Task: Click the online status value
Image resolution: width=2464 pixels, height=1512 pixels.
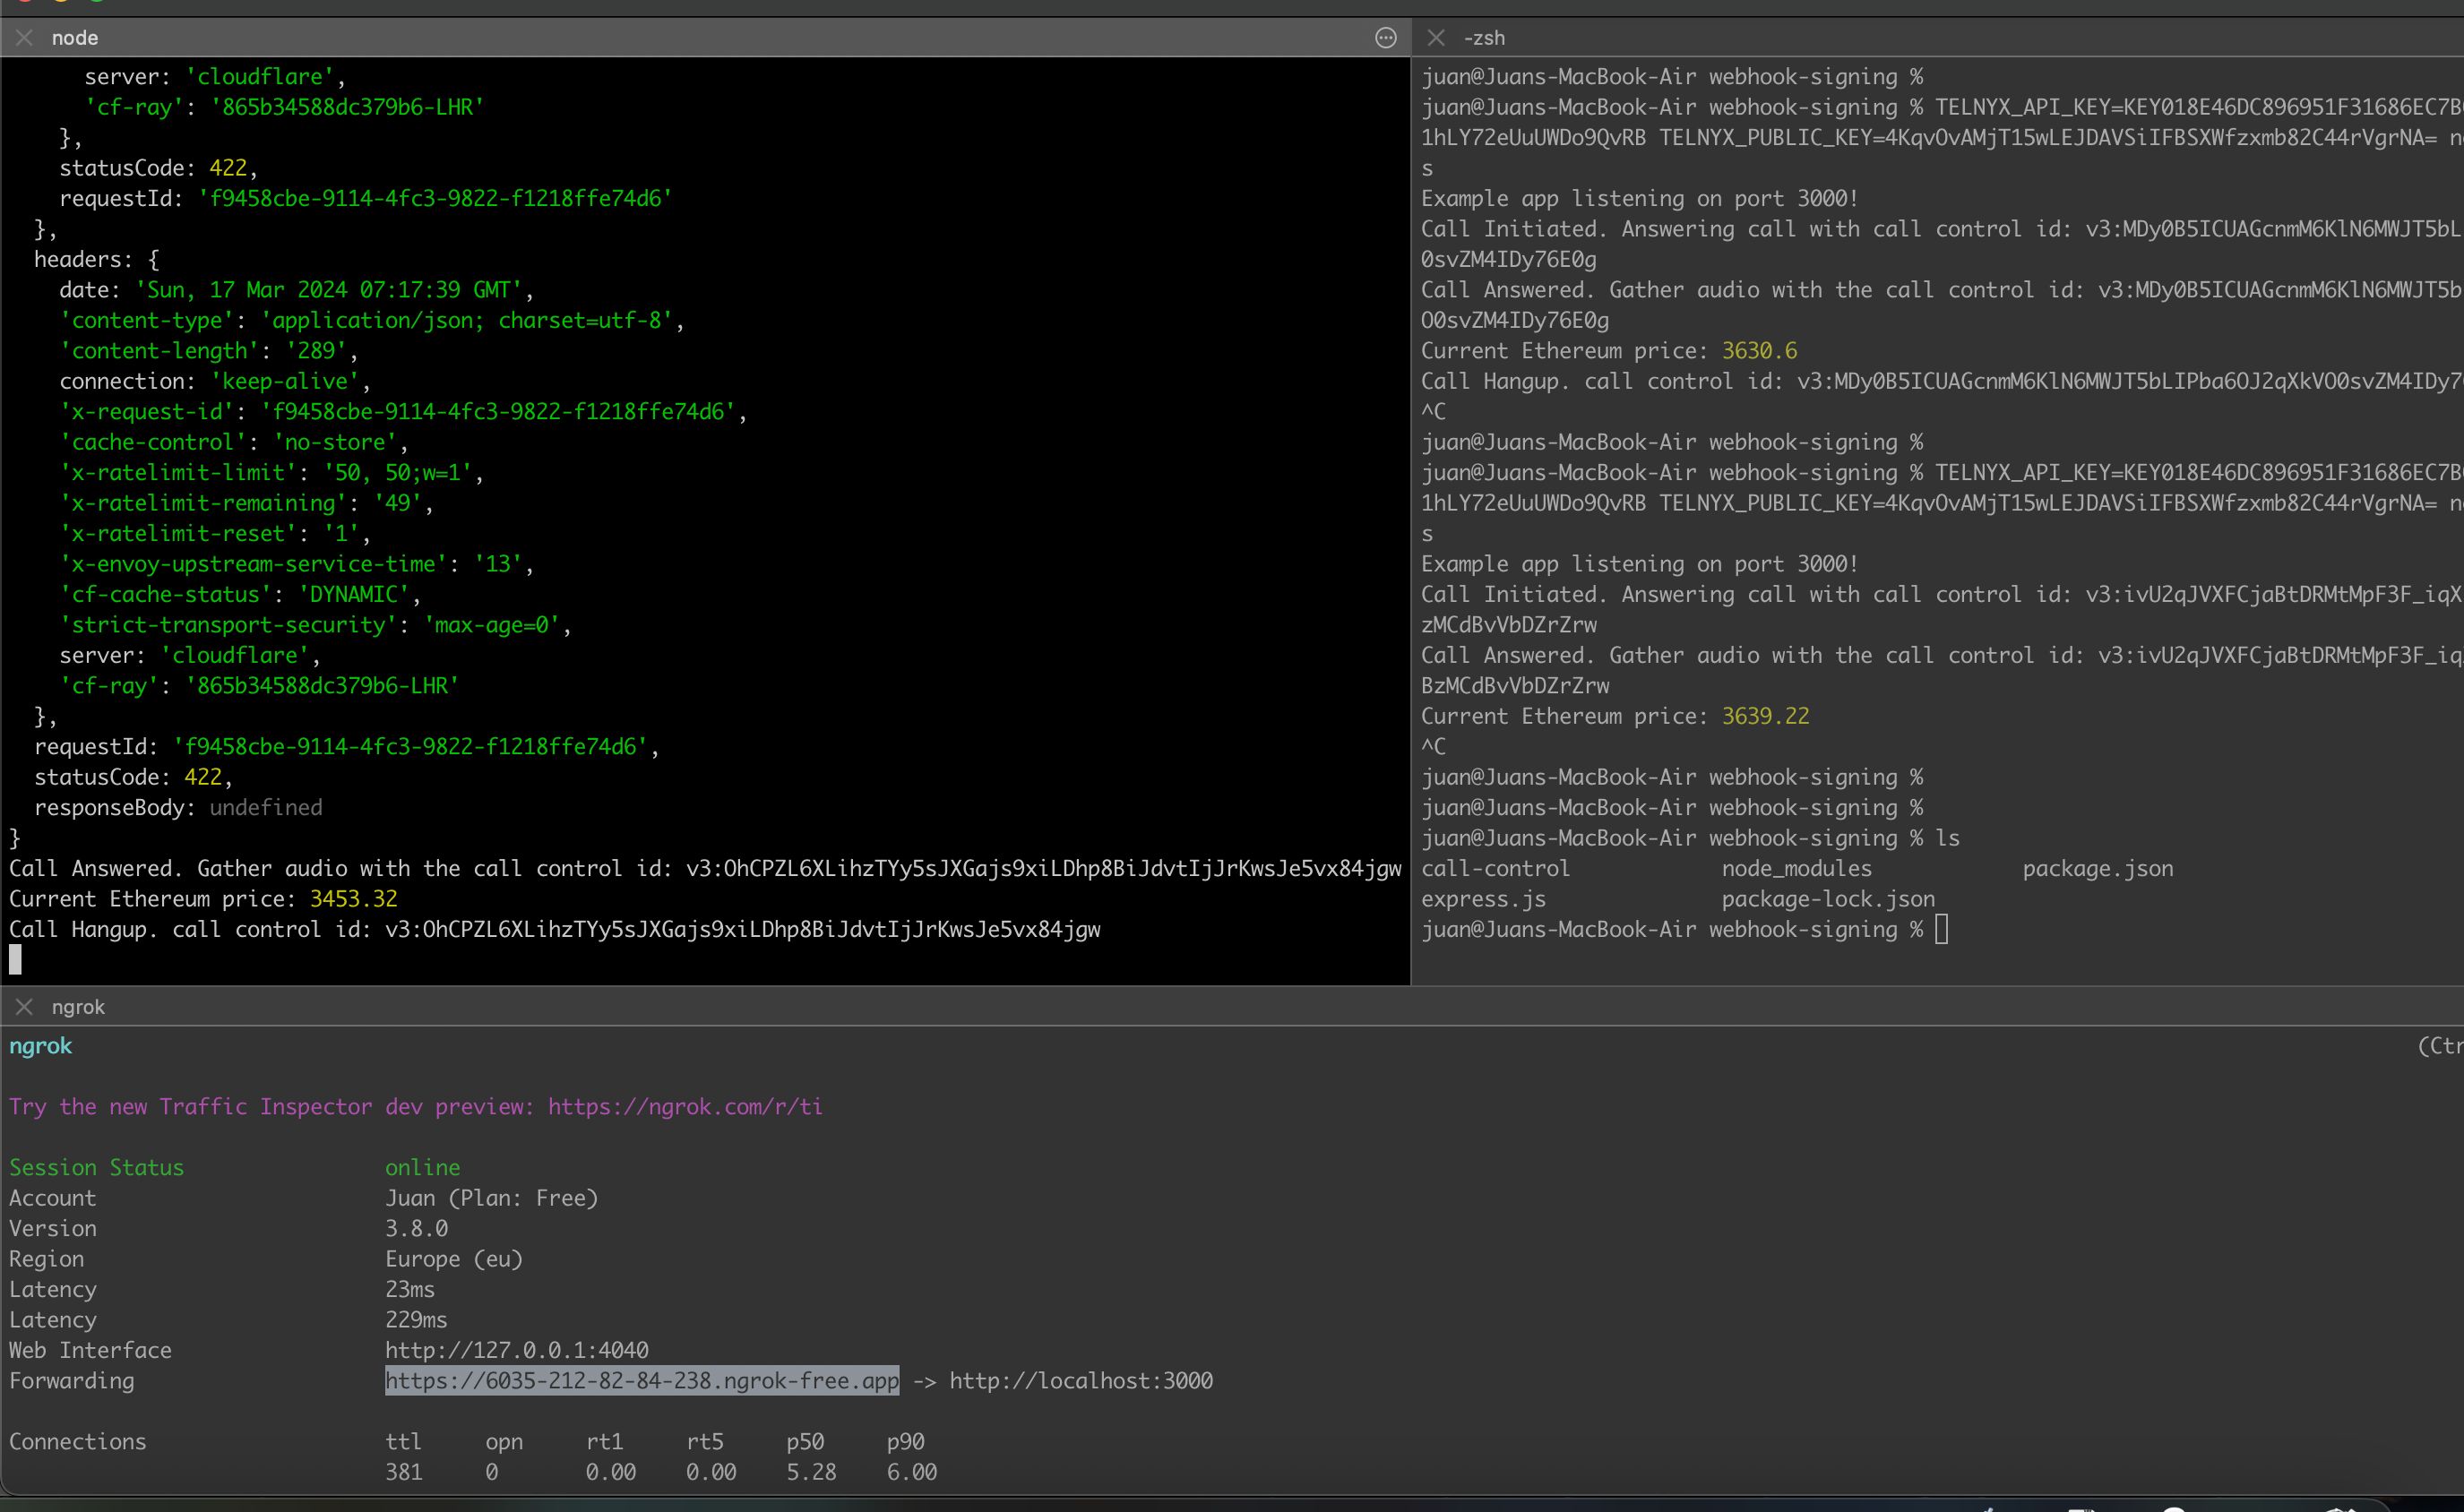Action: (x=423, y=1168)
